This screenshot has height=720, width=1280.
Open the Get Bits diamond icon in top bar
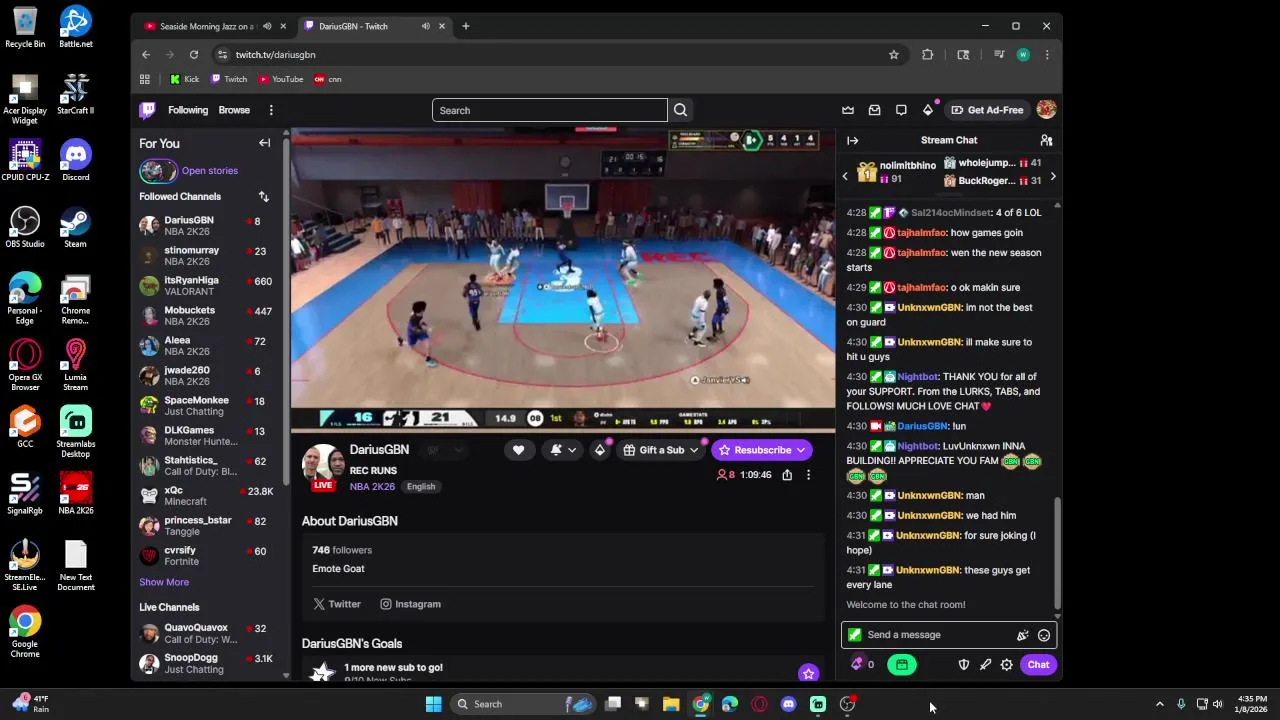(928, 110)
